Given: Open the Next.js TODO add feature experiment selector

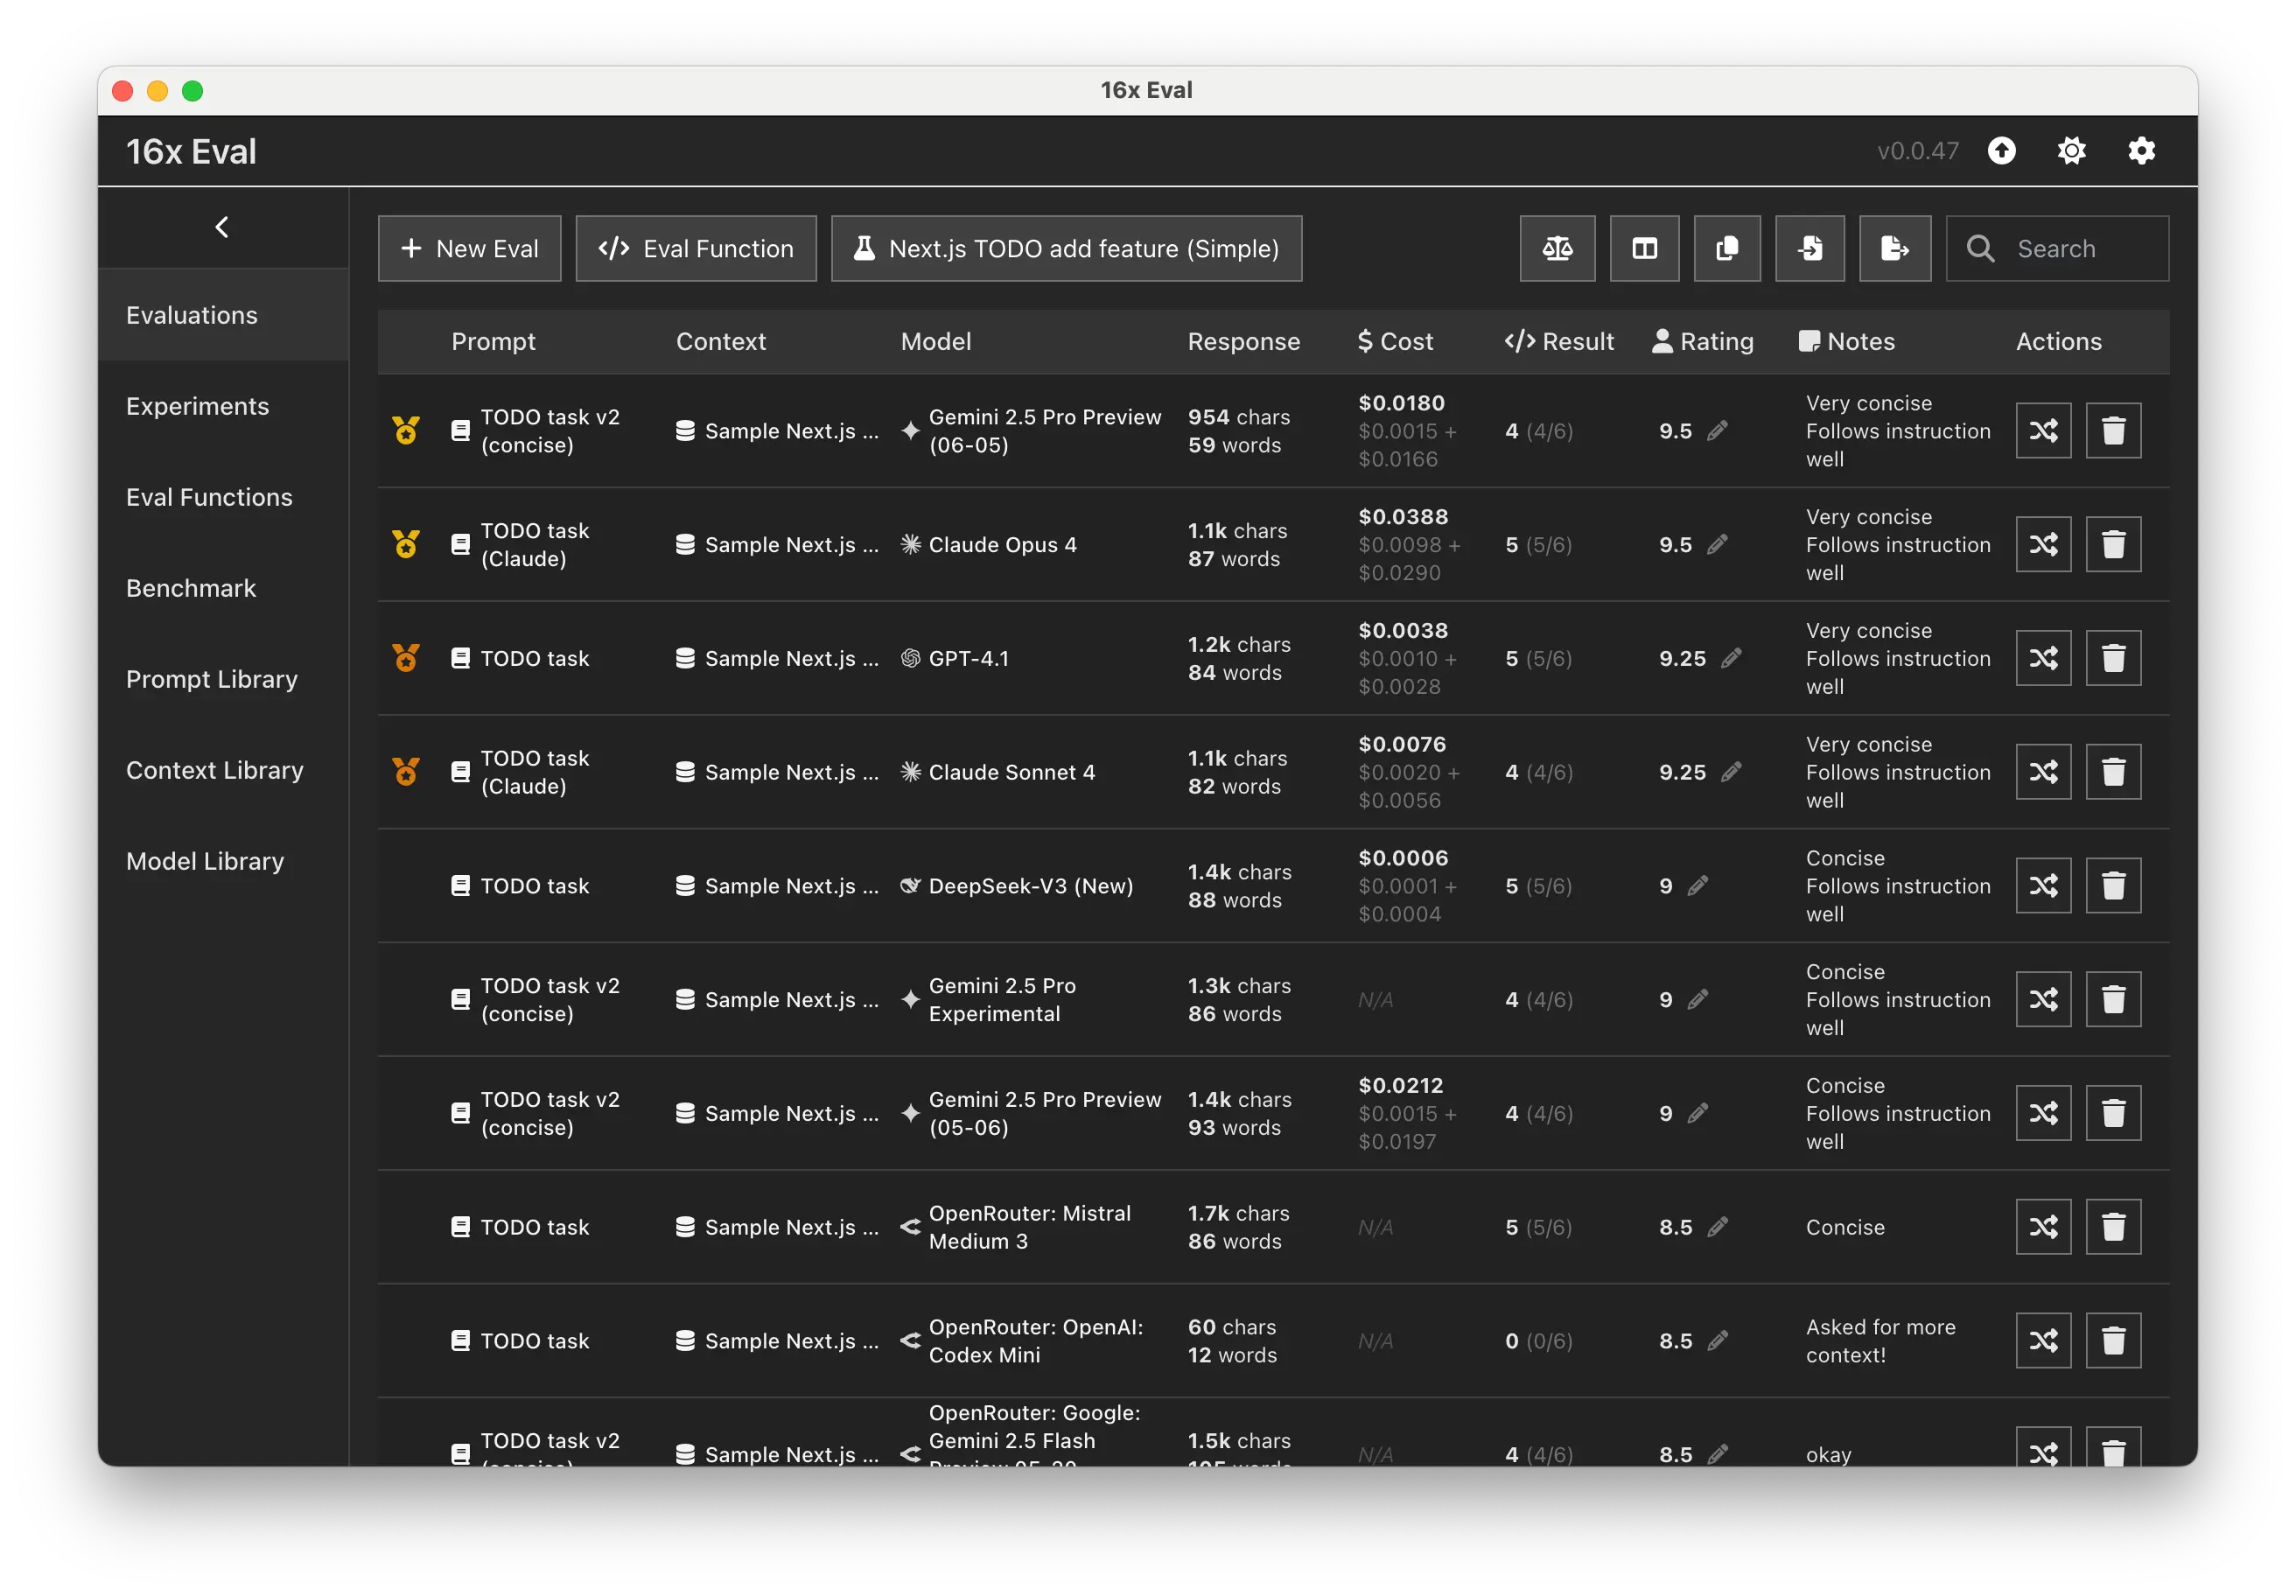Looking at the screenshot, I should (1066, 248).
